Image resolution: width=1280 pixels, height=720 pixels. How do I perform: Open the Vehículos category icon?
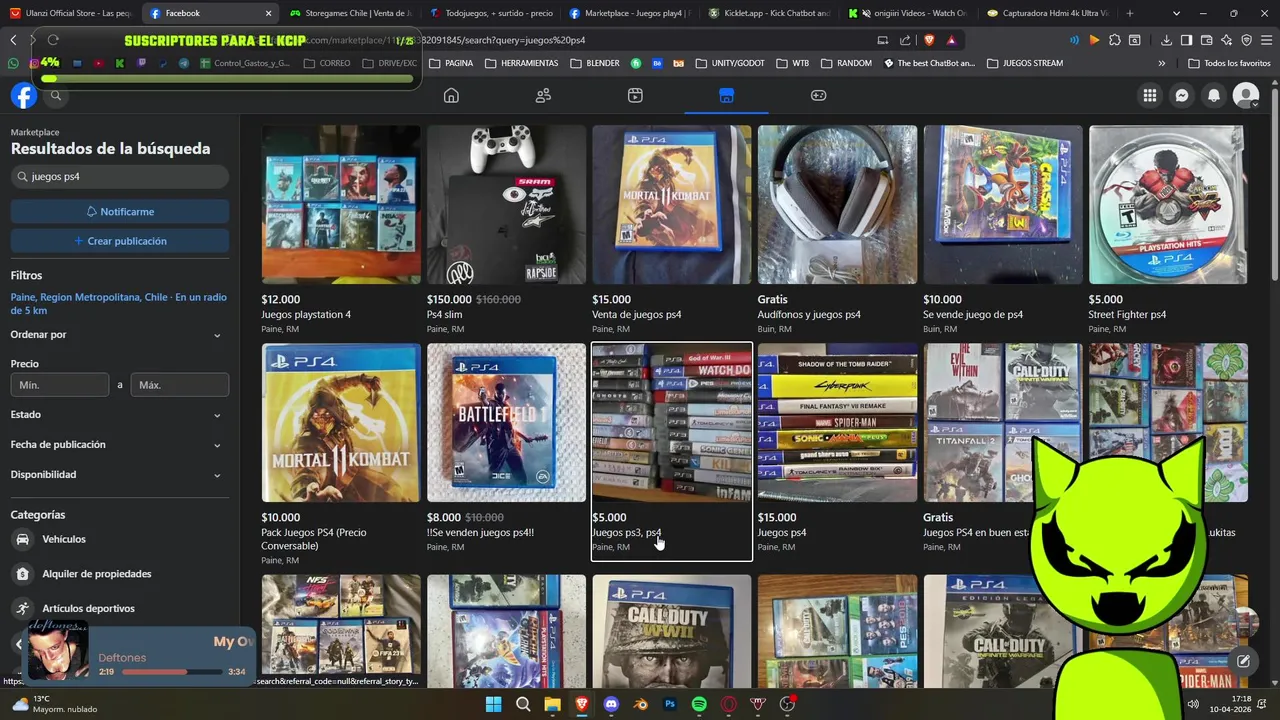click(22, 539)
